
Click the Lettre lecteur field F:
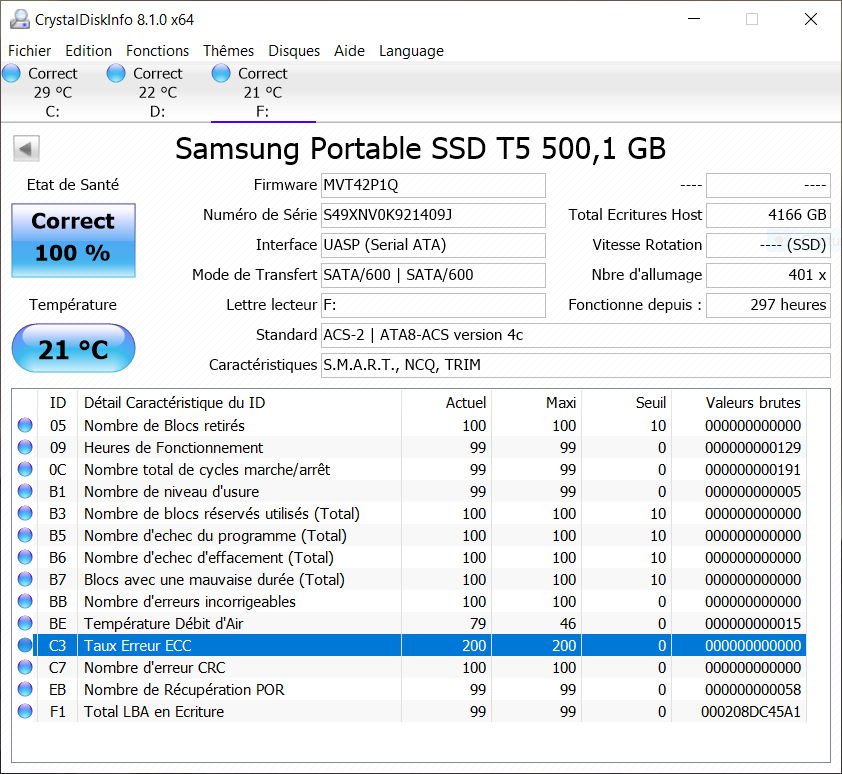click(x=433, y=306)
